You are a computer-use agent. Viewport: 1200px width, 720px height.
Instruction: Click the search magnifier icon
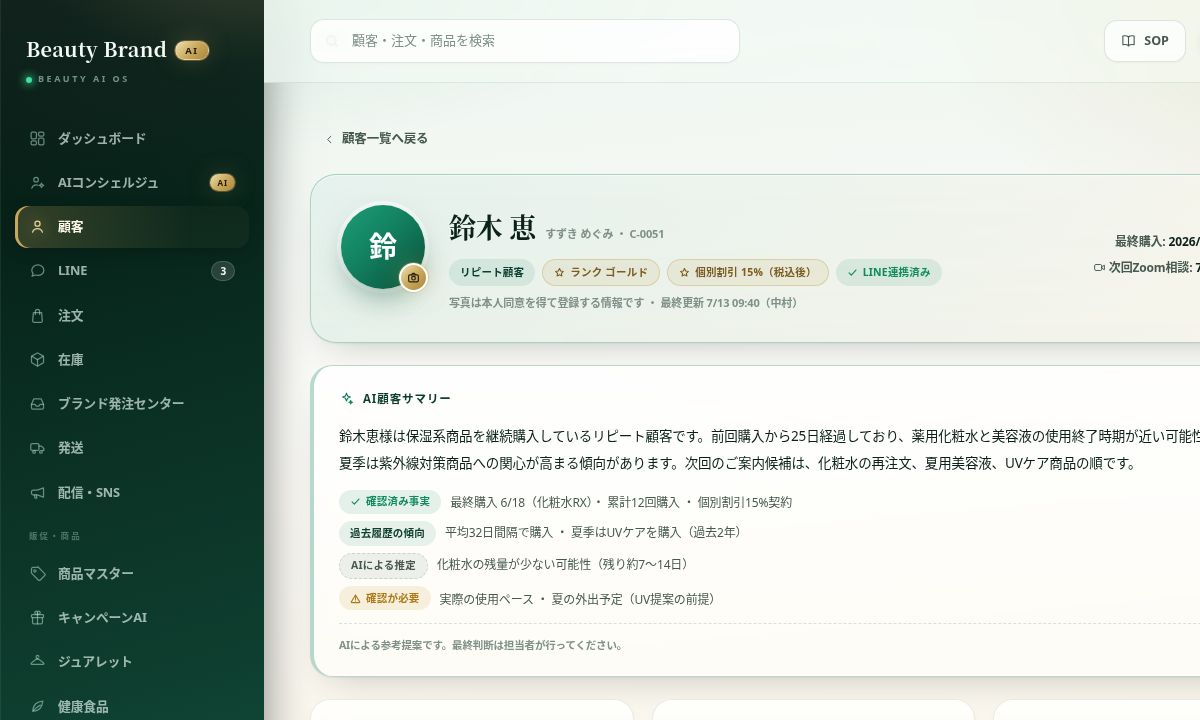(x=332, y=41)
